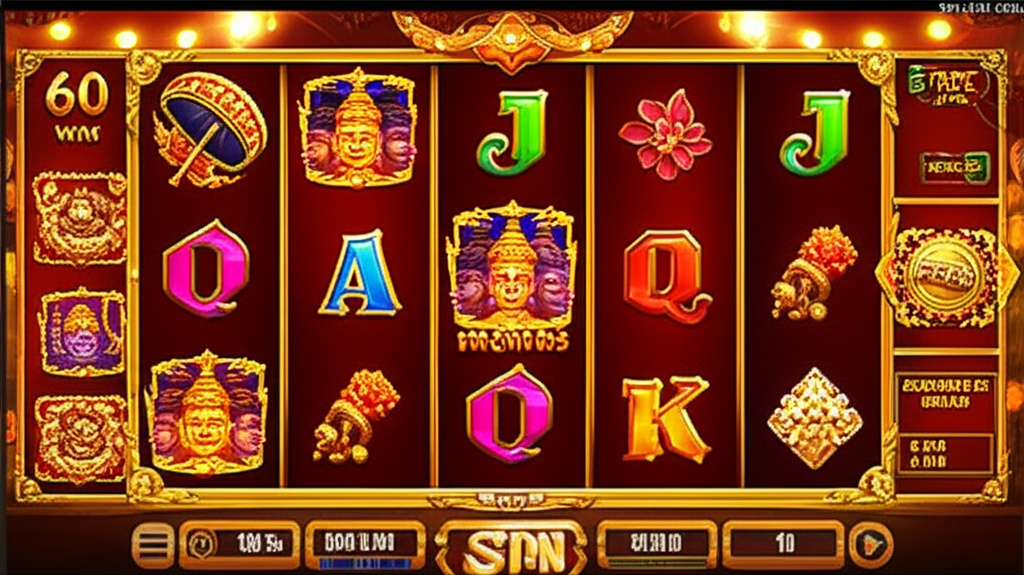This screenshot has width=1024, height=575.
Task: Select the blue A symbol
Action: pyautogui.click(x=359, y=273)
